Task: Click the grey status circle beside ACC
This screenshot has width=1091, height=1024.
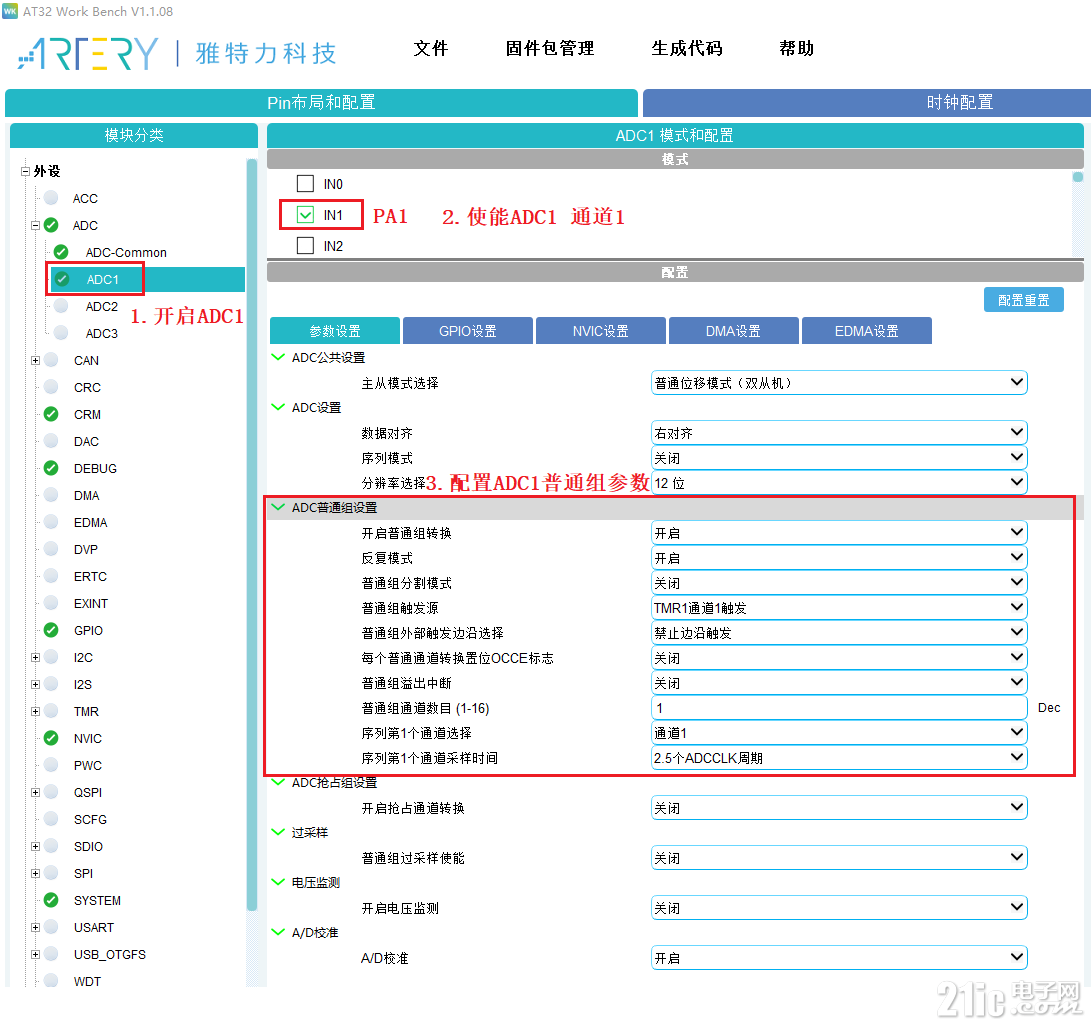Action: click(51, 198)
